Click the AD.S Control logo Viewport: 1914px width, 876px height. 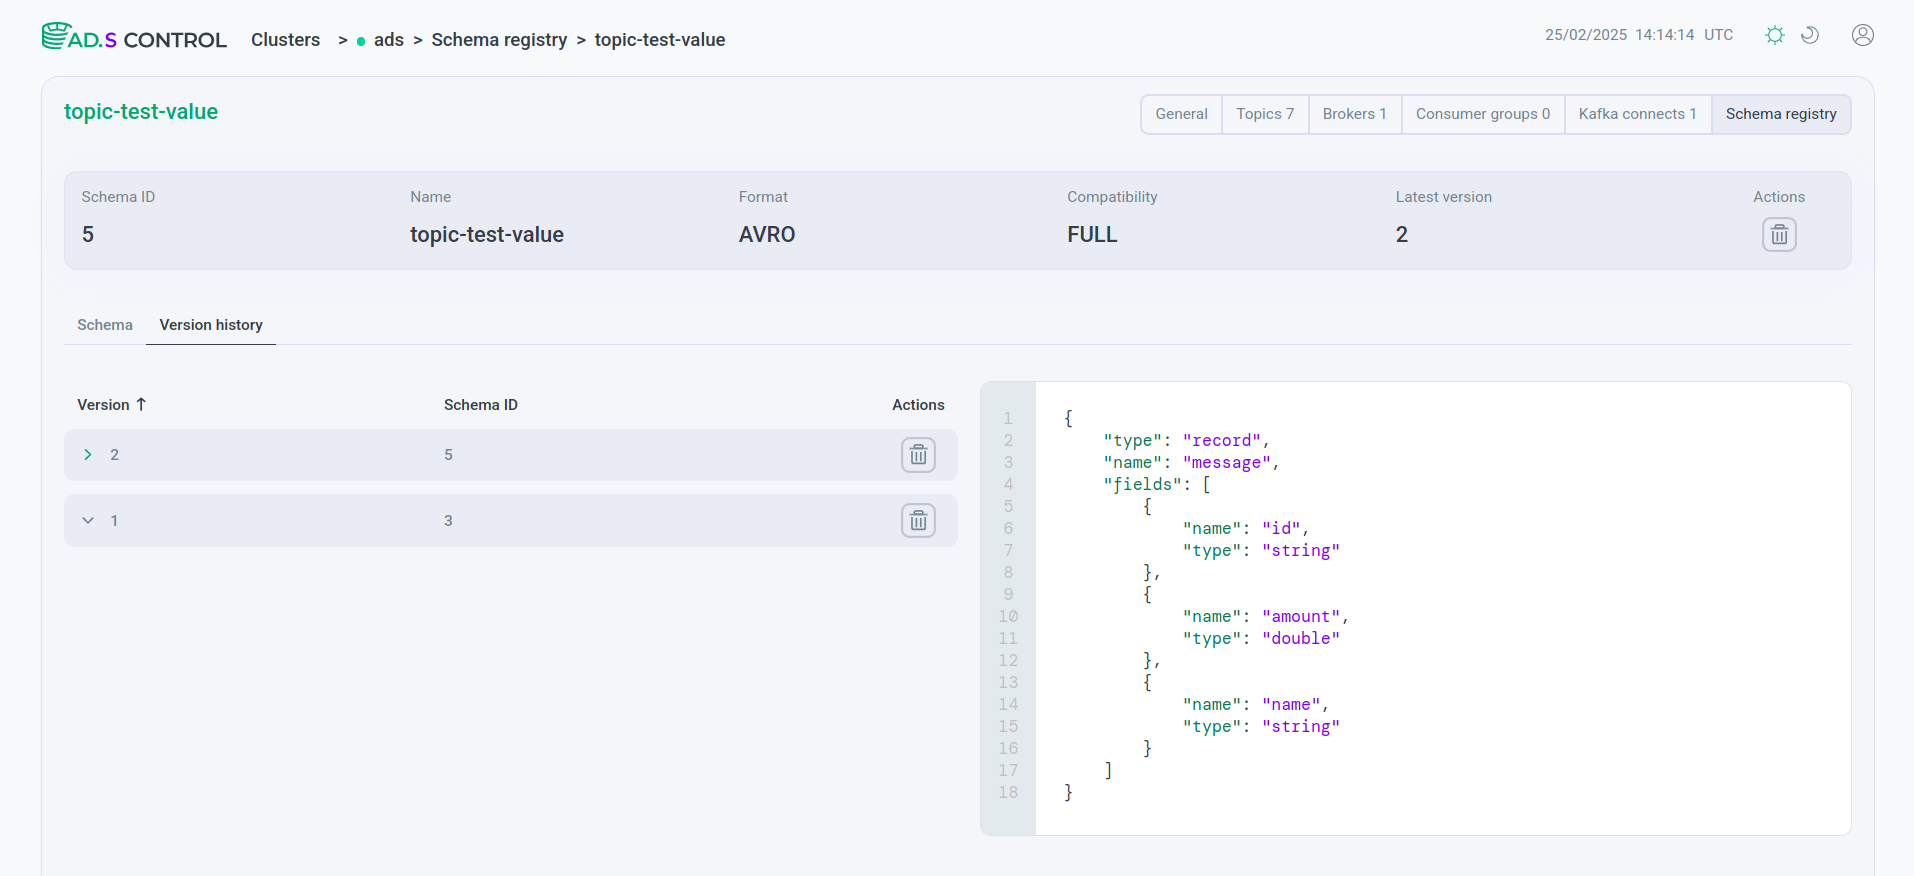pos(134,38)
